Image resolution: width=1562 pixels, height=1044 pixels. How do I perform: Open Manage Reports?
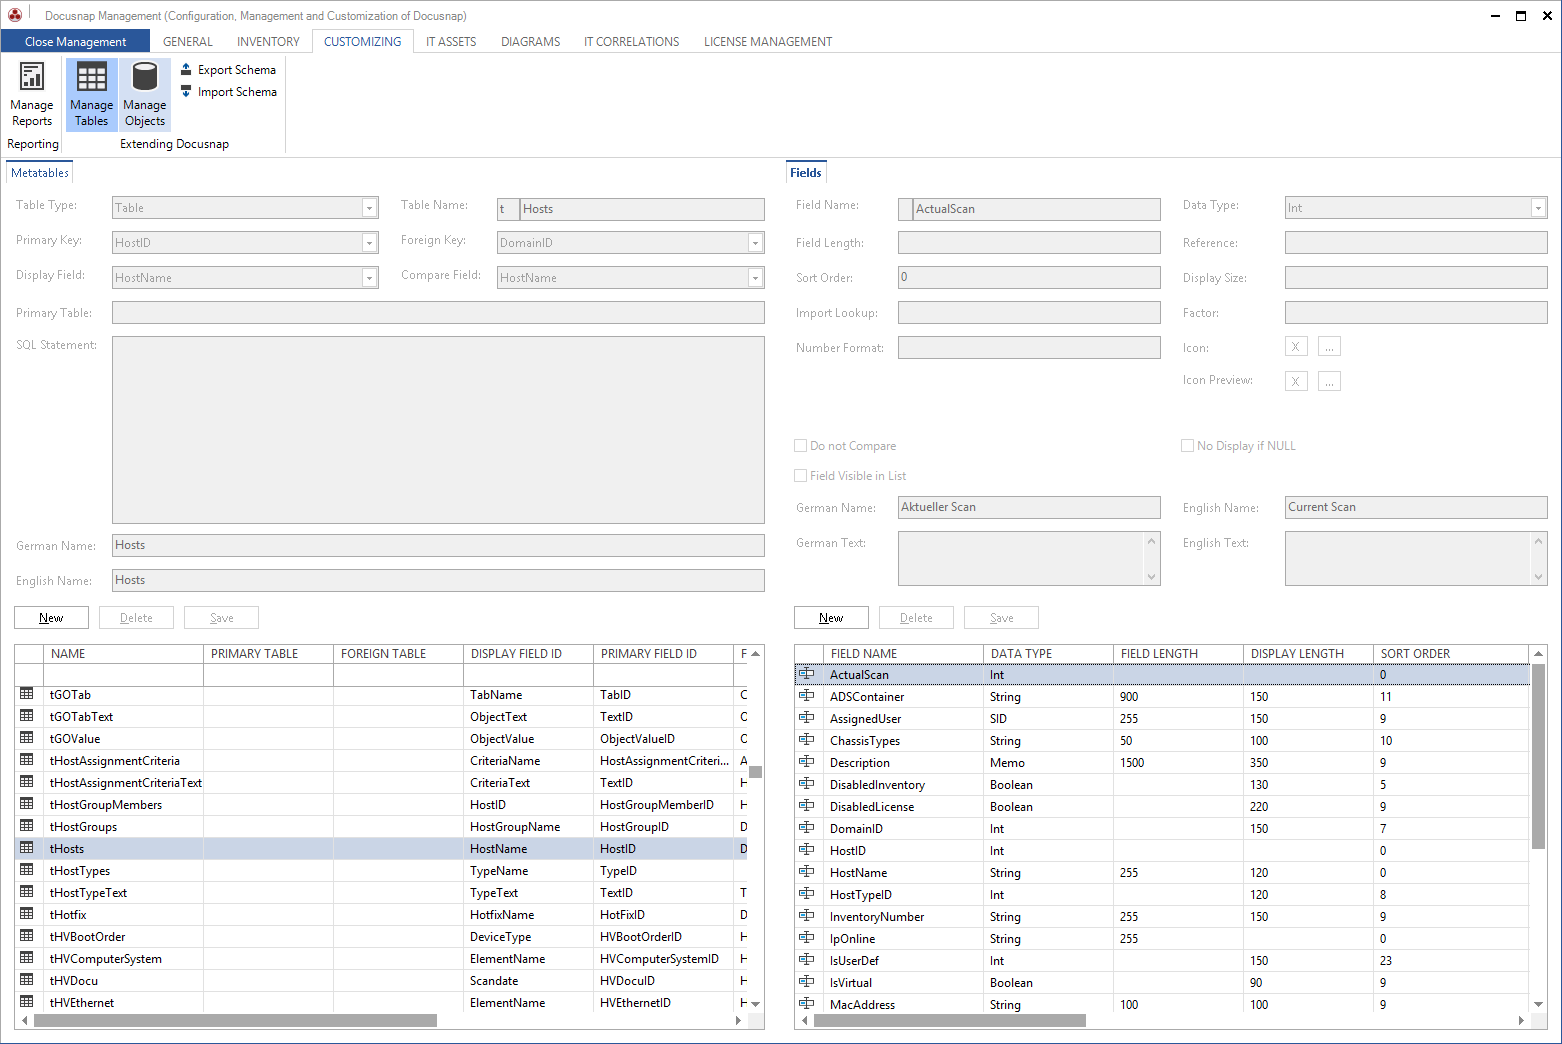[32, 95]
